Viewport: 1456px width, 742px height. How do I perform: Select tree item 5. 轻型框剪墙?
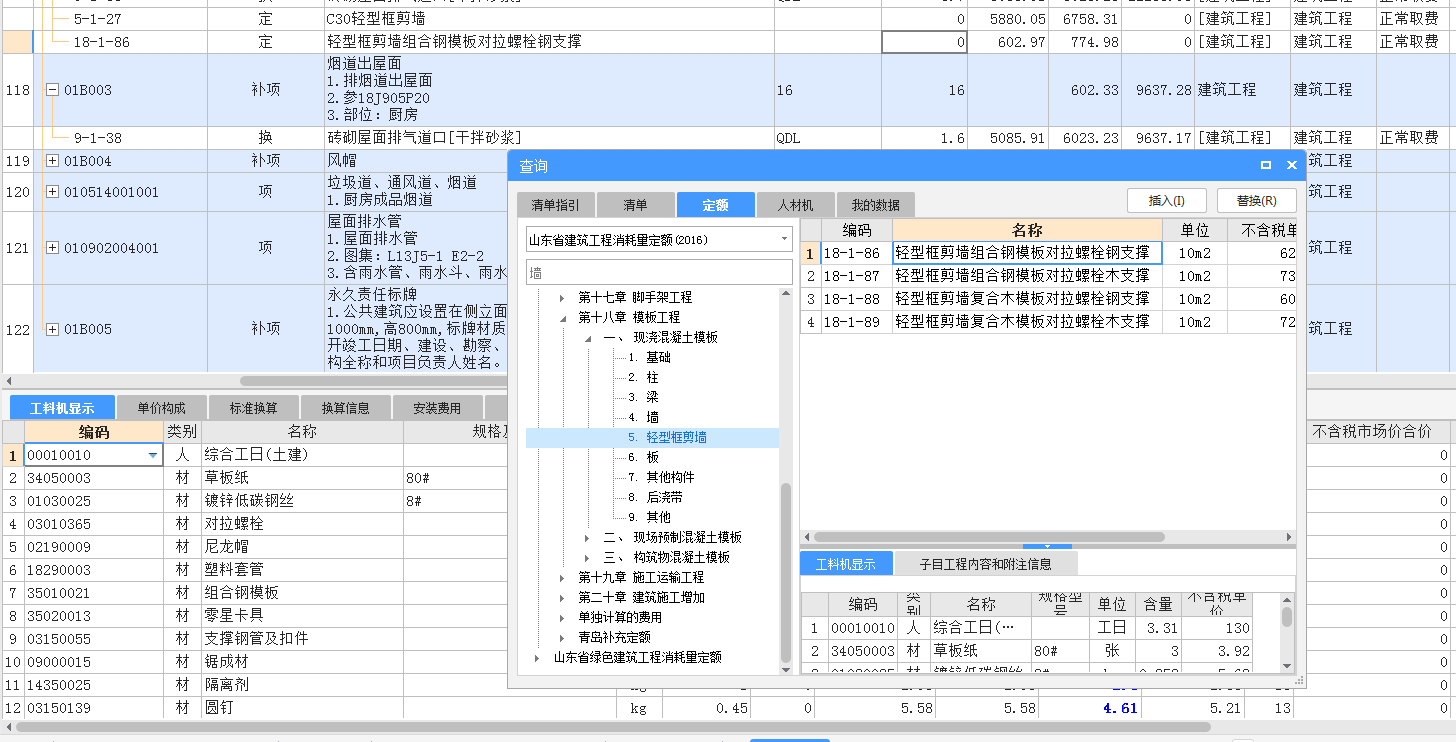(x=667, y=438)
